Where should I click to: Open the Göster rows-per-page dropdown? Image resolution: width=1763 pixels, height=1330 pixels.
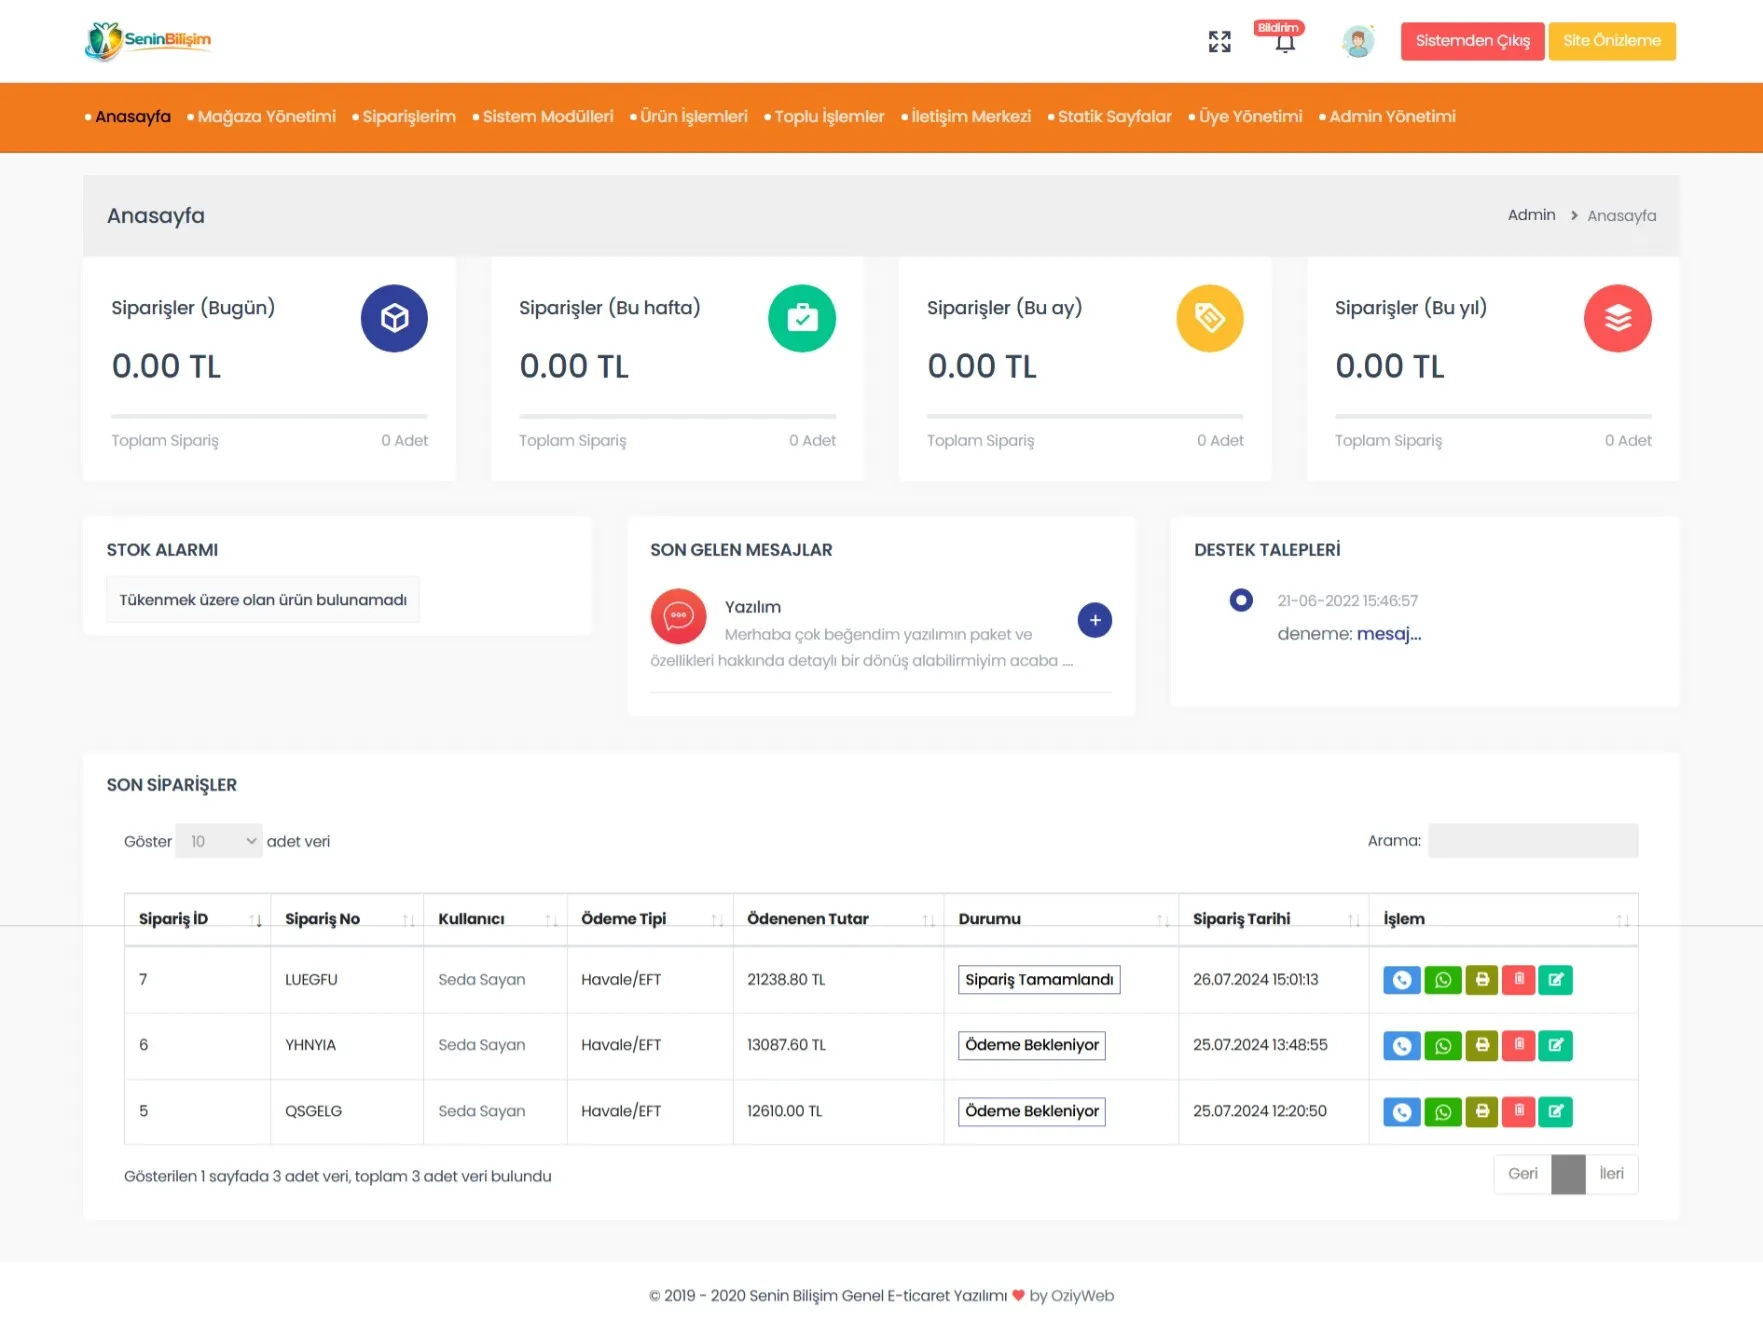(219, 841)
